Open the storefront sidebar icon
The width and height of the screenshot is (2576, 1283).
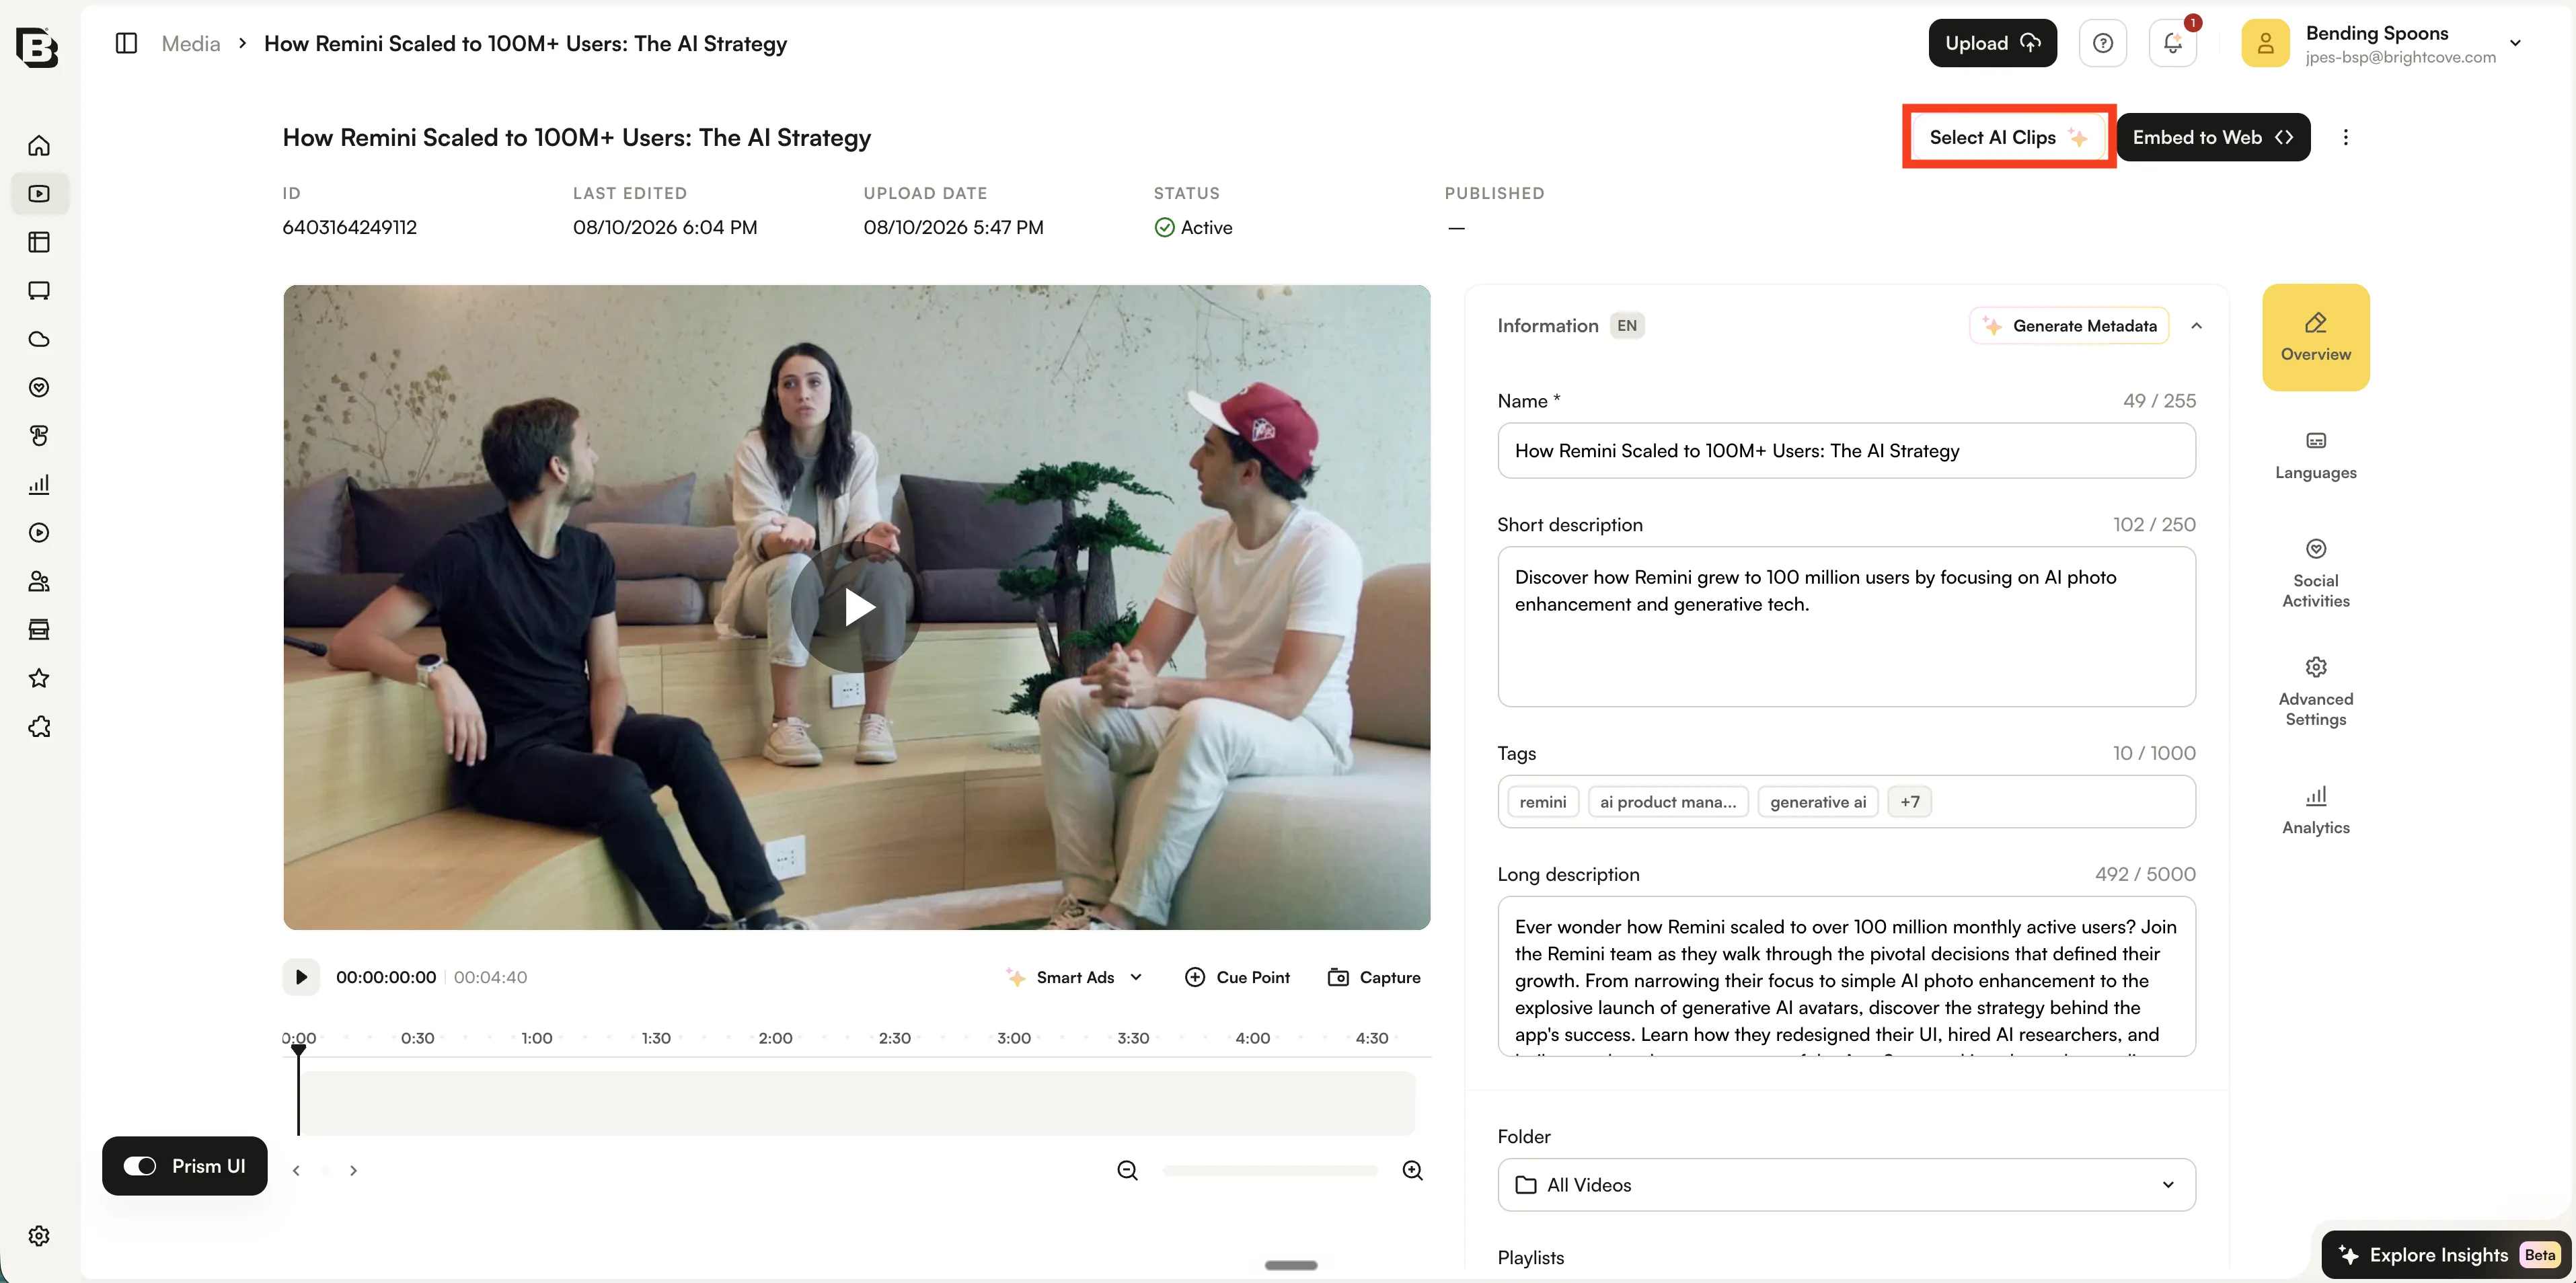coord(39,630)
